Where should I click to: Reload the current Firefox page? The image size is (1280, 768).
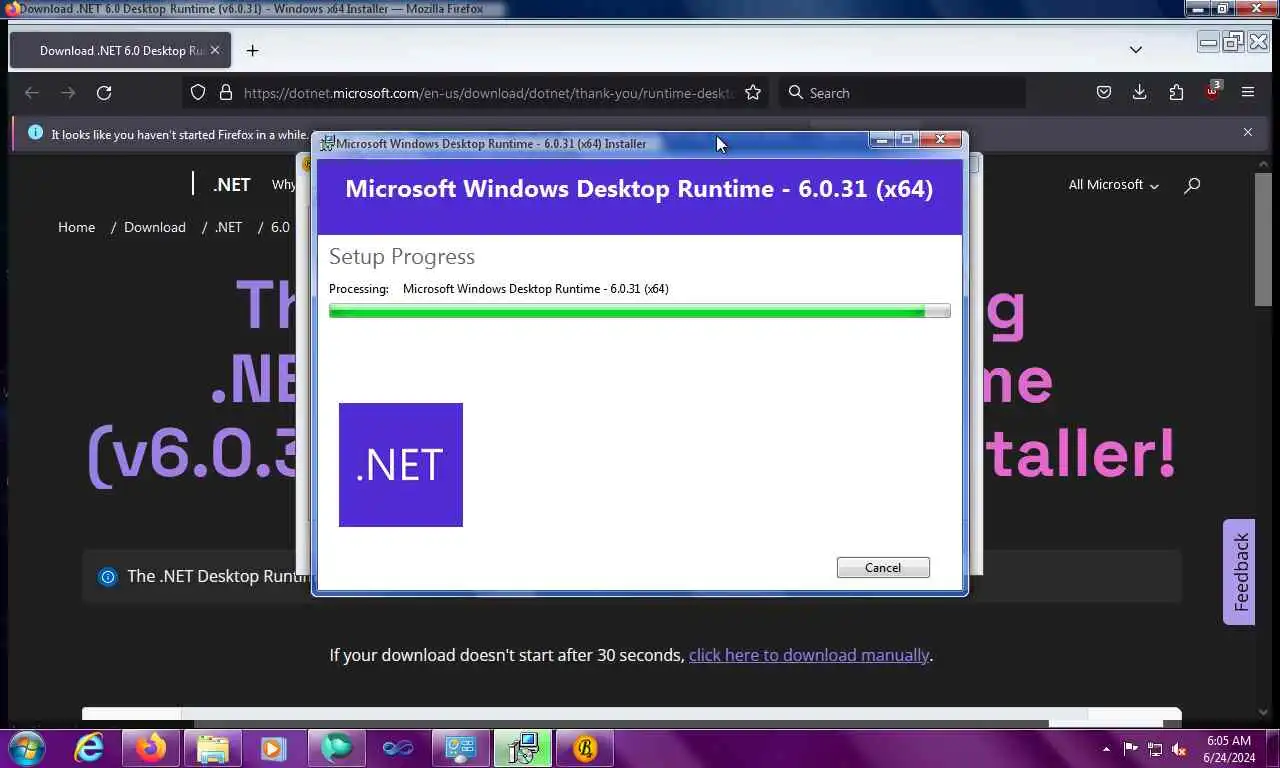tap(104, 92)
